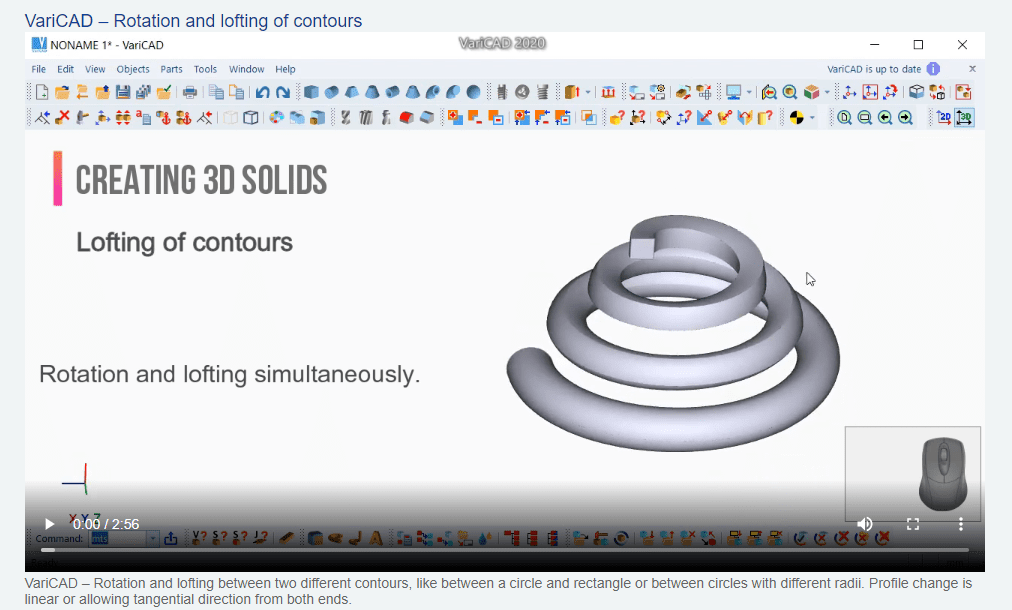Click the Undo arrow icon
The height and width of the screenshot is (610, 1012).
262,92
